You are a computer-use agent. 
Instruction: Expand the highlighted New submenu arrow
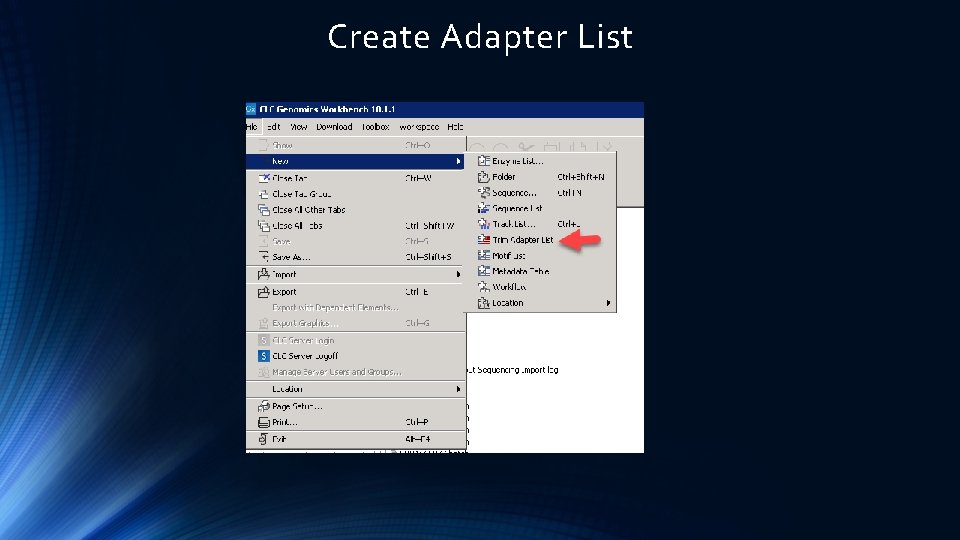[x=458, y=161]
